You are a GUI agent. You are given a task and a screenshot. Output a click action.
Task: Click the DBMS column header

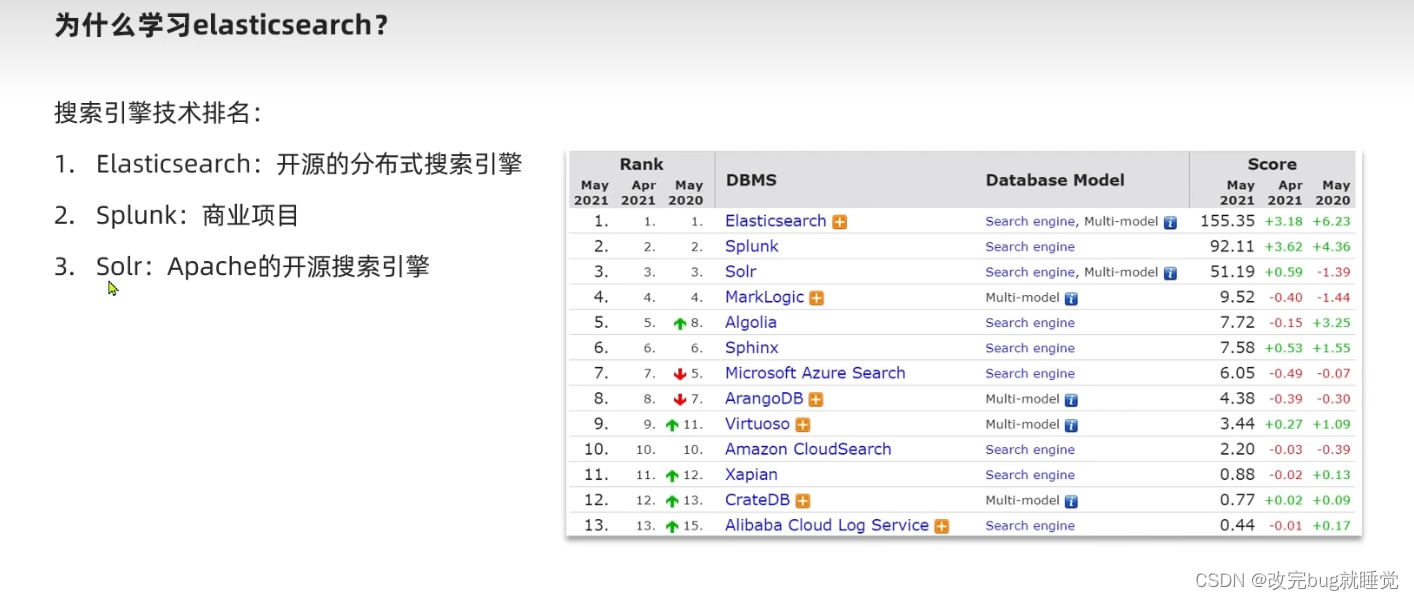pyautogui.click(x=751, y=180)
